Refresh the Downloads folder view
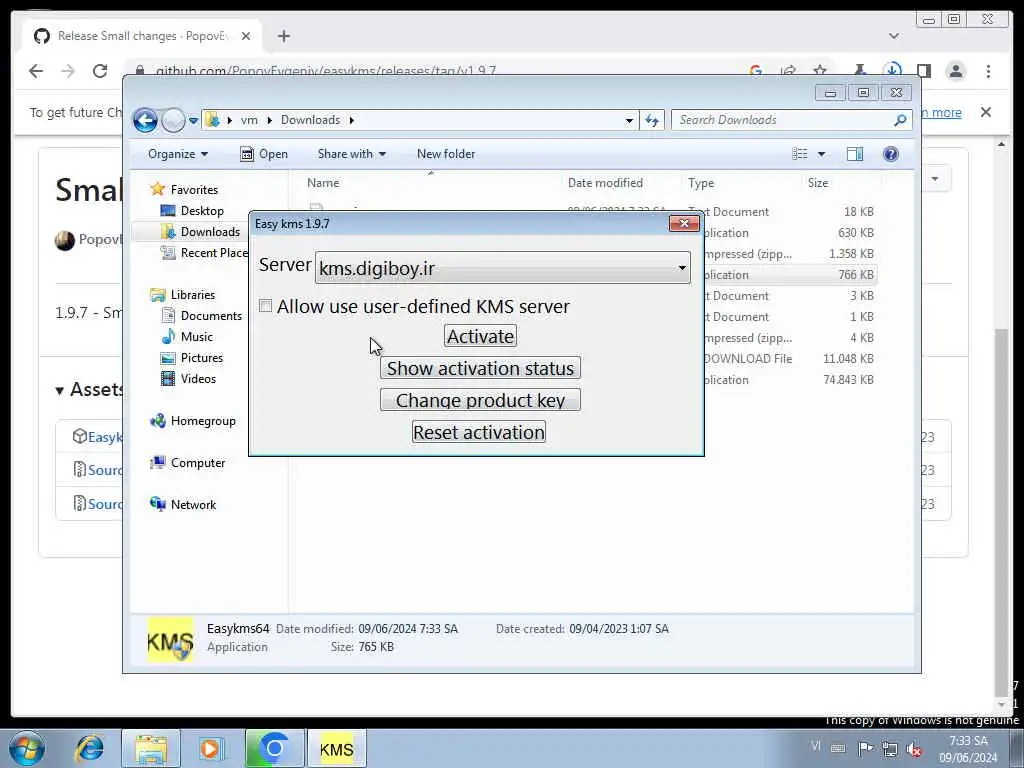This screenshot has width=1024, height=768. 652,120
